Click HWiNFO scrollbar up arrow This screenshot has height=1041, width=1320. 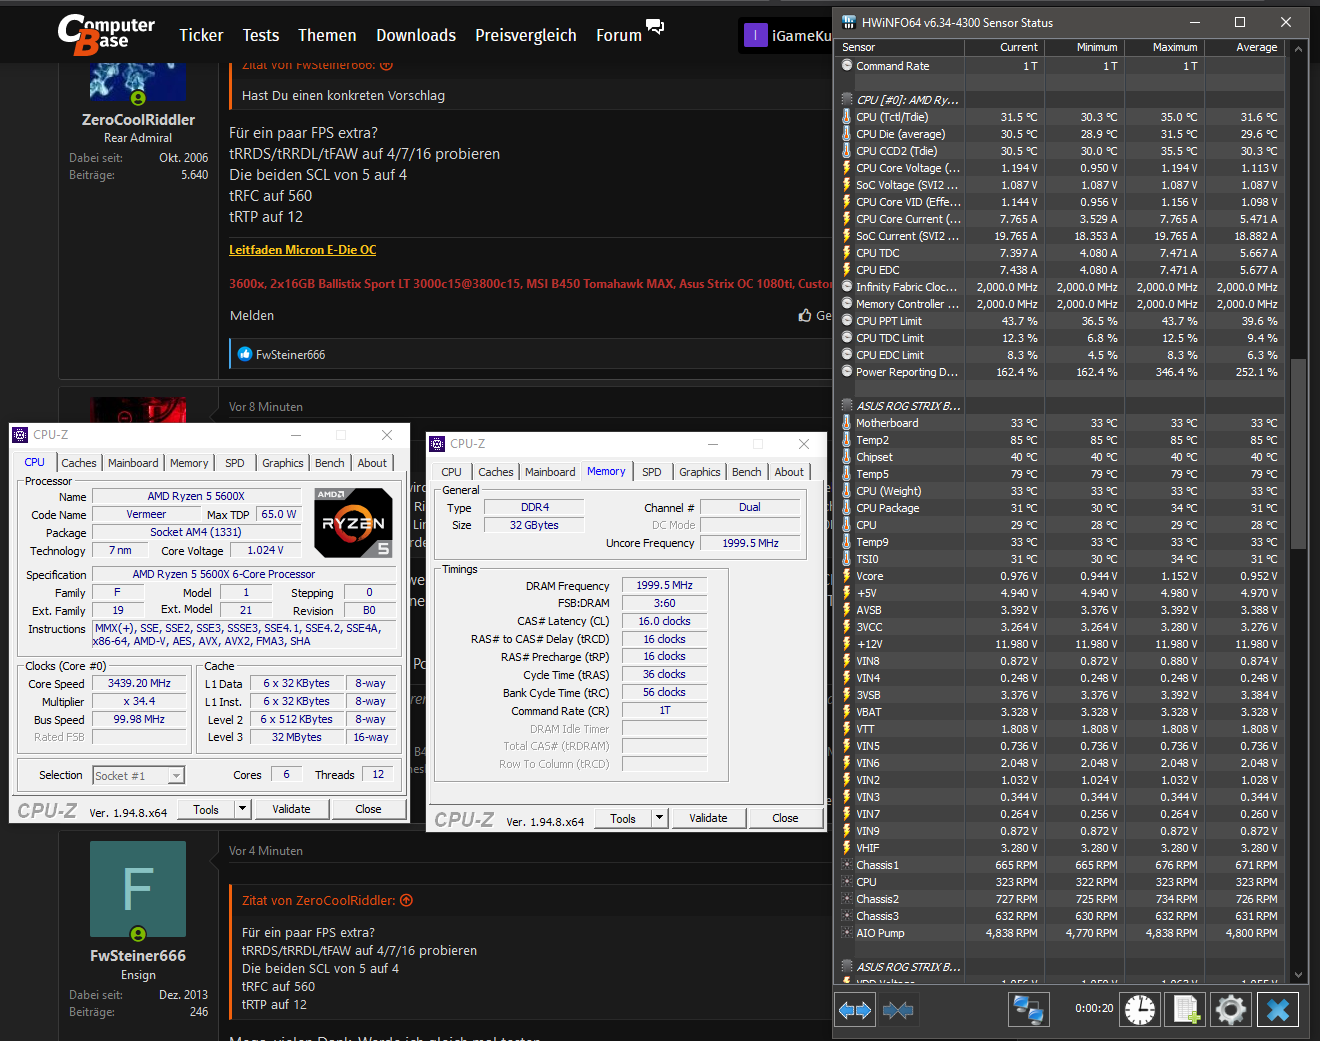pyautogui.click(x=1299, y=48)
